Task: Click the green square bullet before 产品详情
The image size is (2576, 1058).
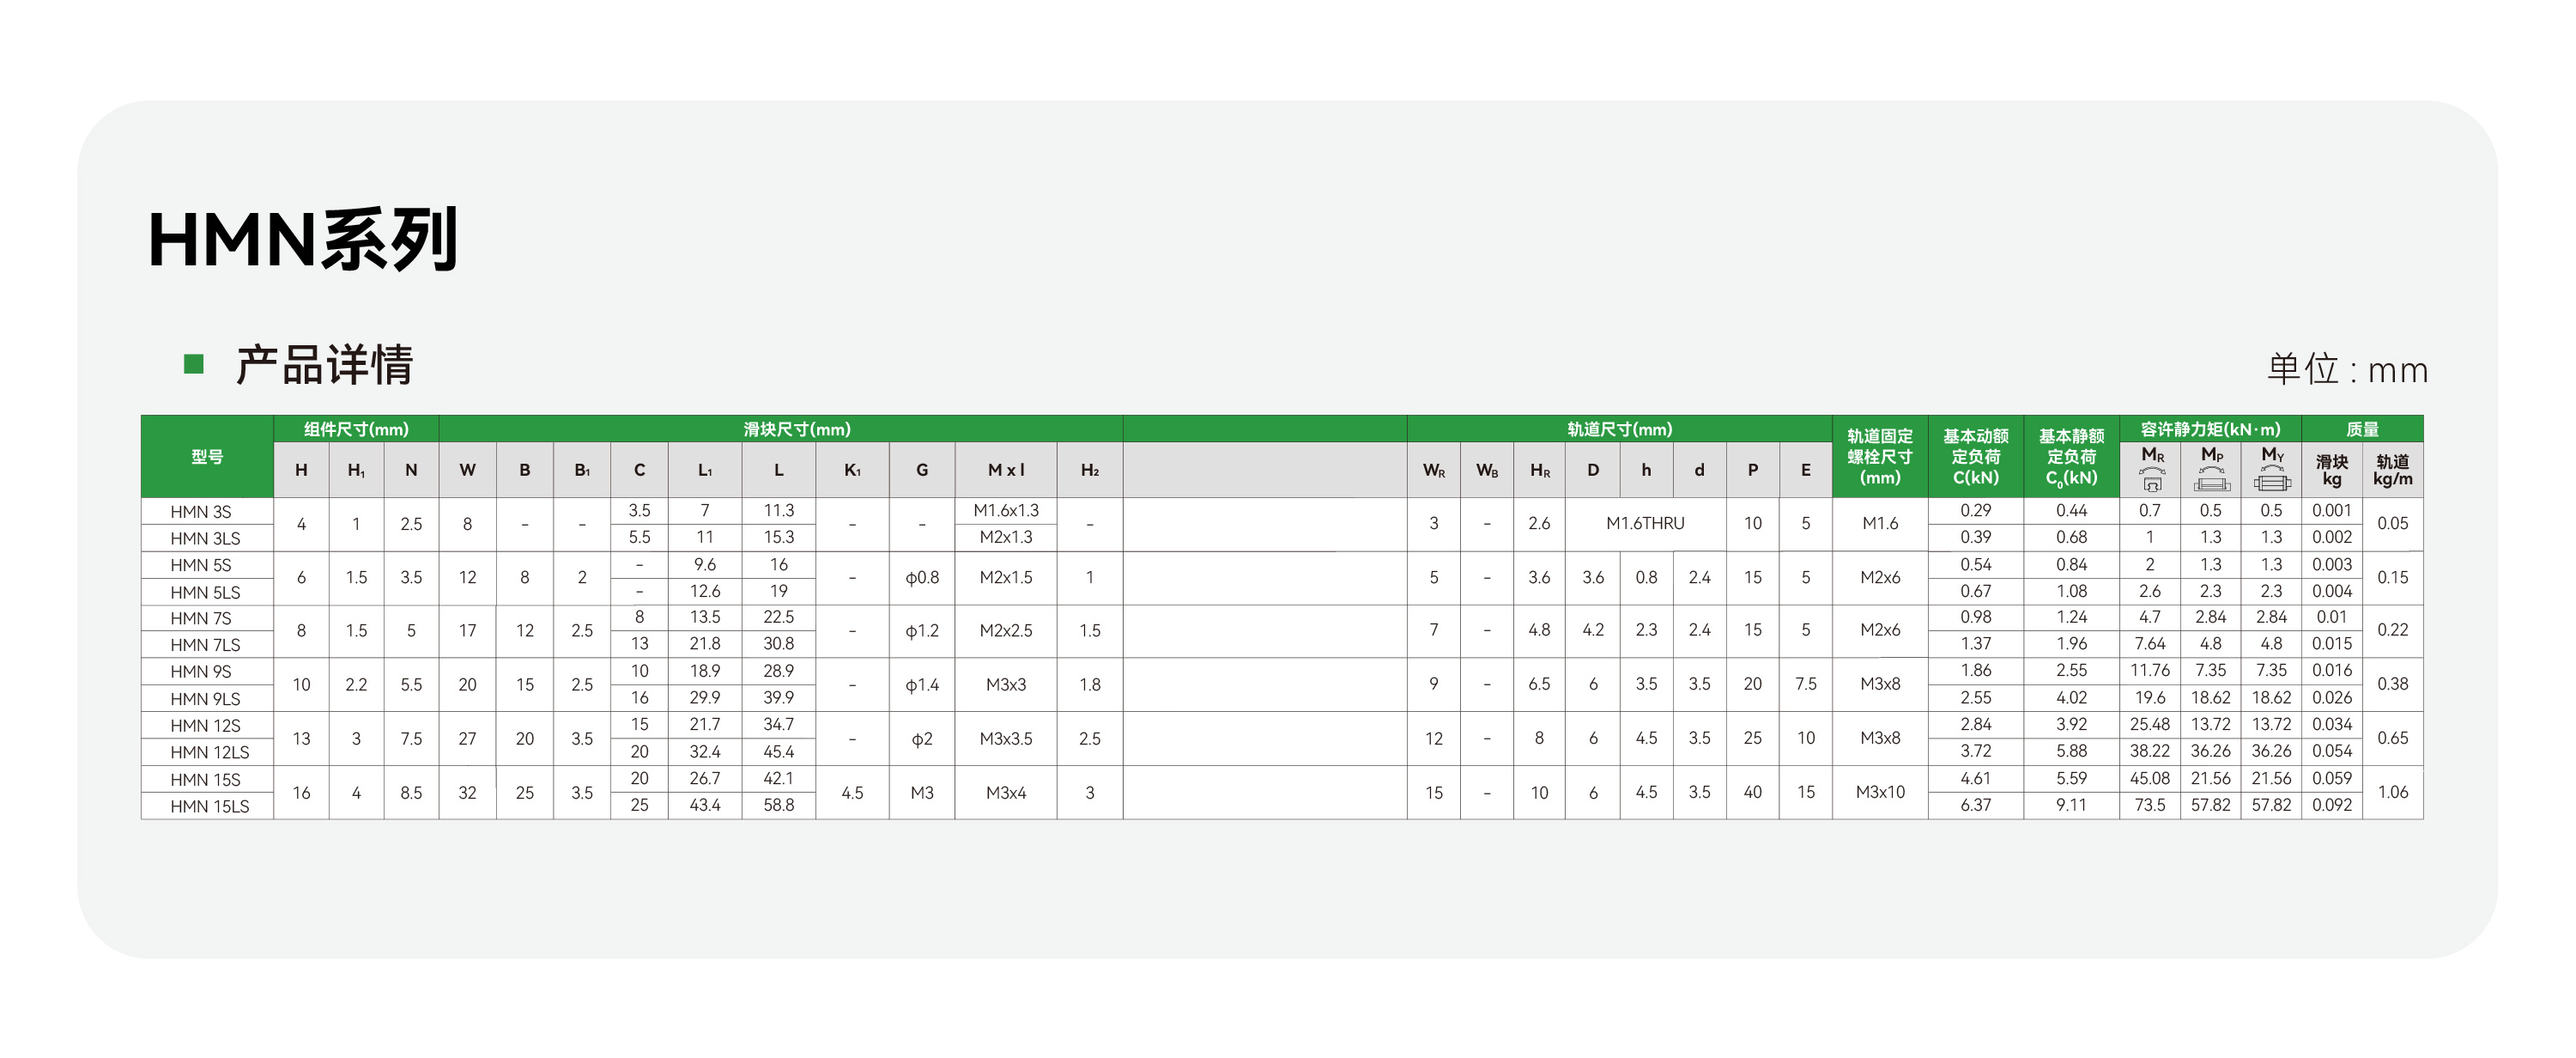Action: 194,364
